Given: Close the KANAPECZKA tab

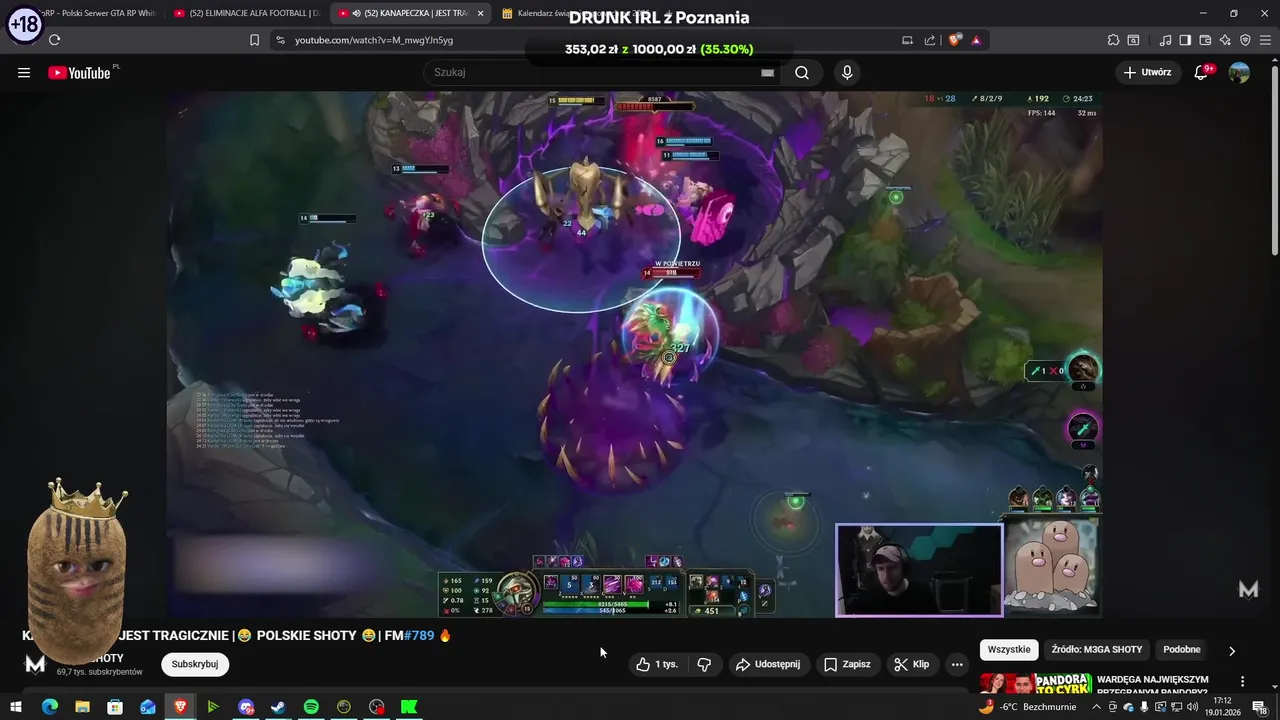Looking at the screenshot, I should coord(480,13).
